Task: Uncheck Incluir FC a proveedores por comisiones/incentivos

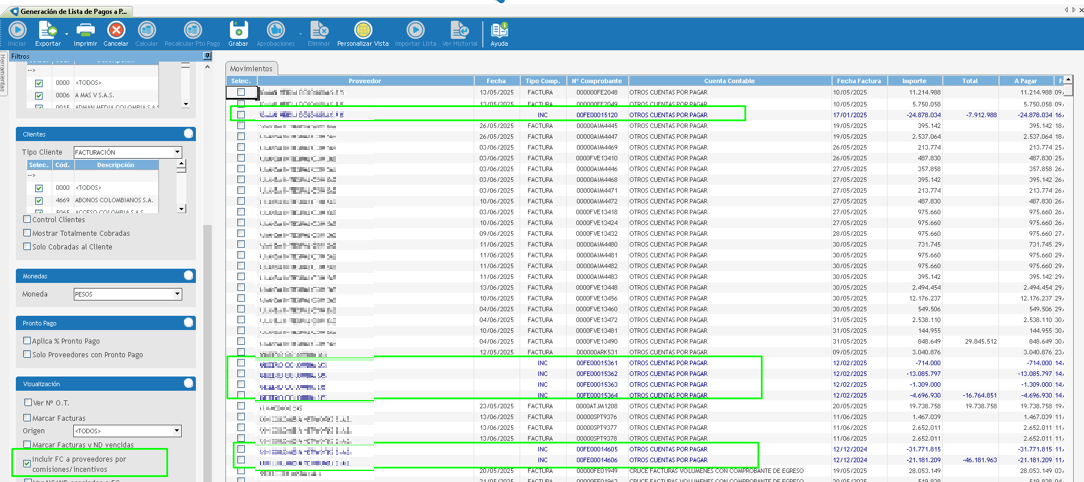Action: click(27, 463)
